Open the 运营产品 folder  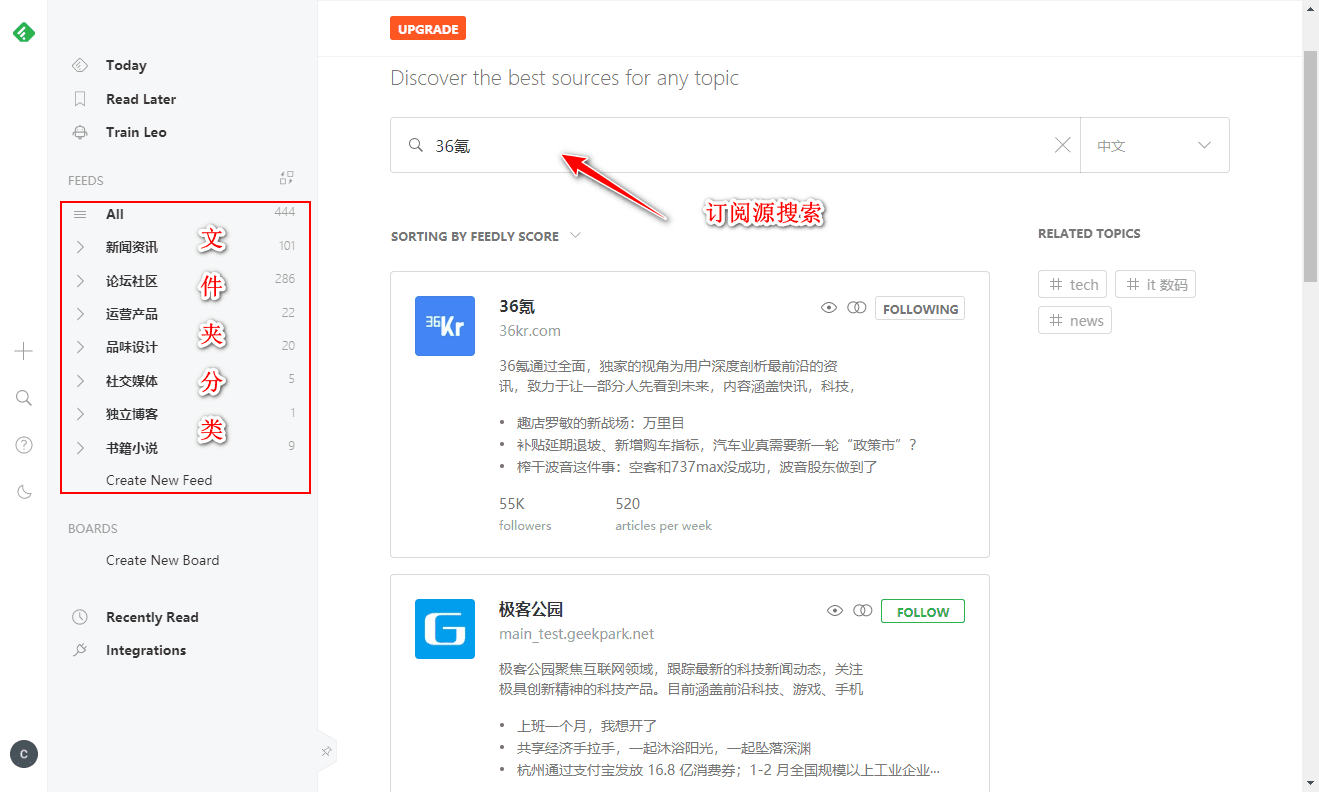coord(132,314)
